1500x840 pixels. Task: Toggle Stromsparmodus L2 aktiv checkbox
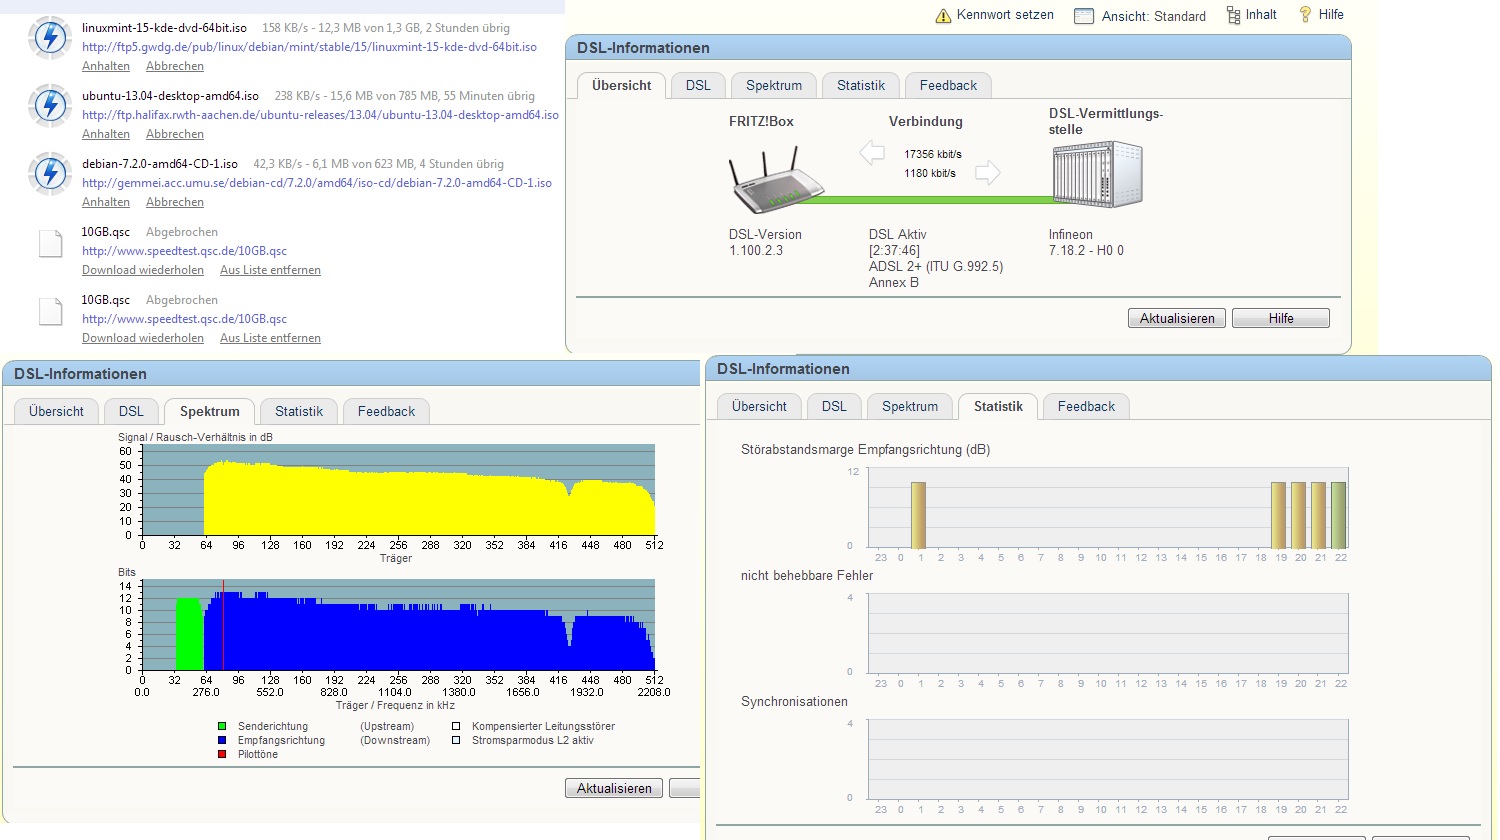(x=456, y=741)
